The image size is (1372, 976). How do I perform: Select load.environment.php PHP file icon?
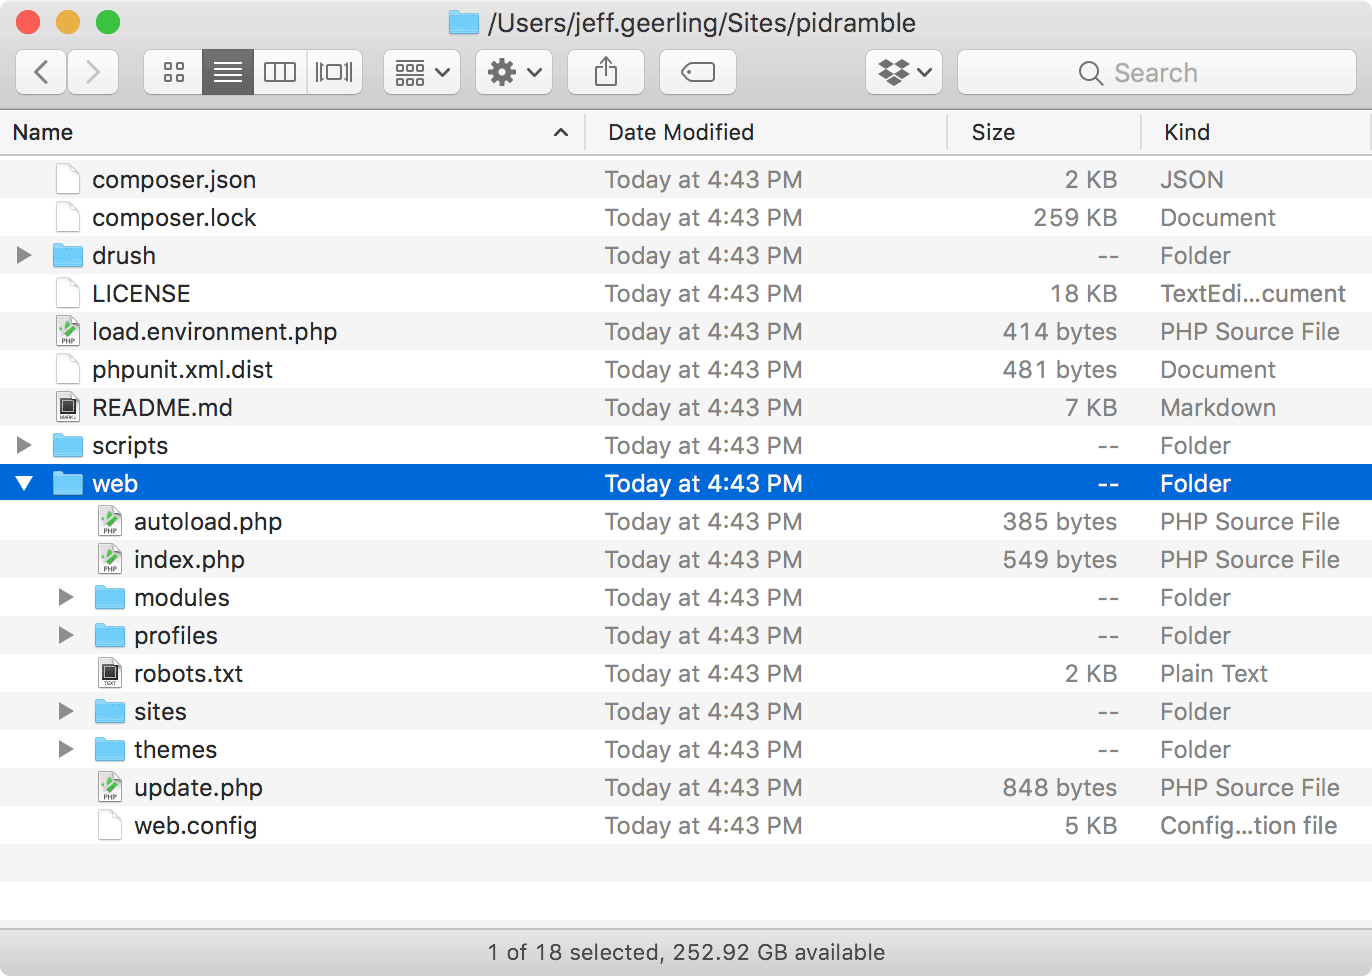pyautogui.click(x=68, y=331)
